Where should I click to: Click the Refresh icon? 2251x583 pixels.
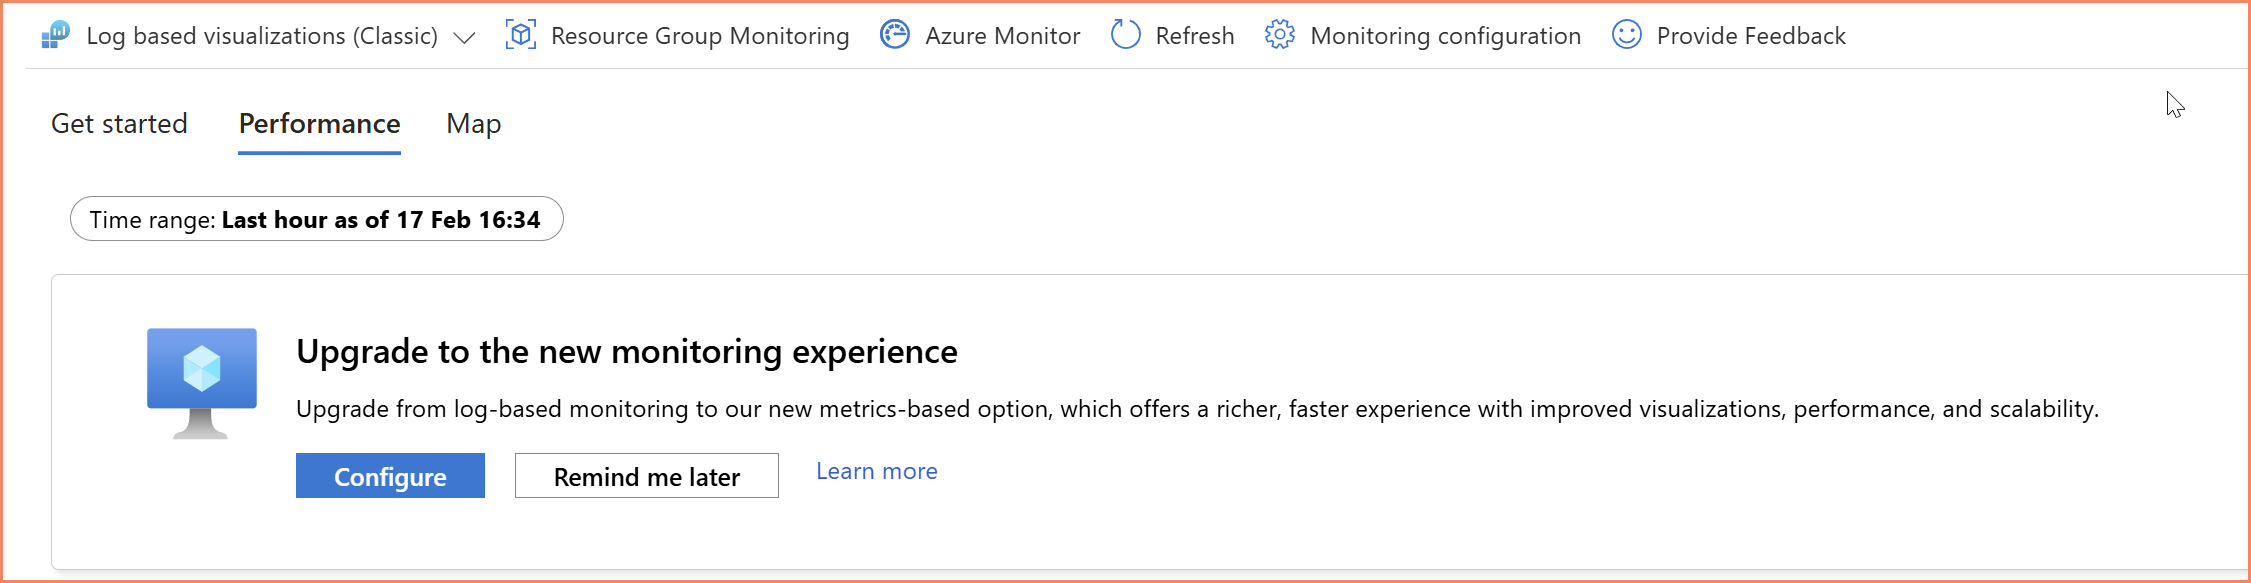[x=1126, y=34]
